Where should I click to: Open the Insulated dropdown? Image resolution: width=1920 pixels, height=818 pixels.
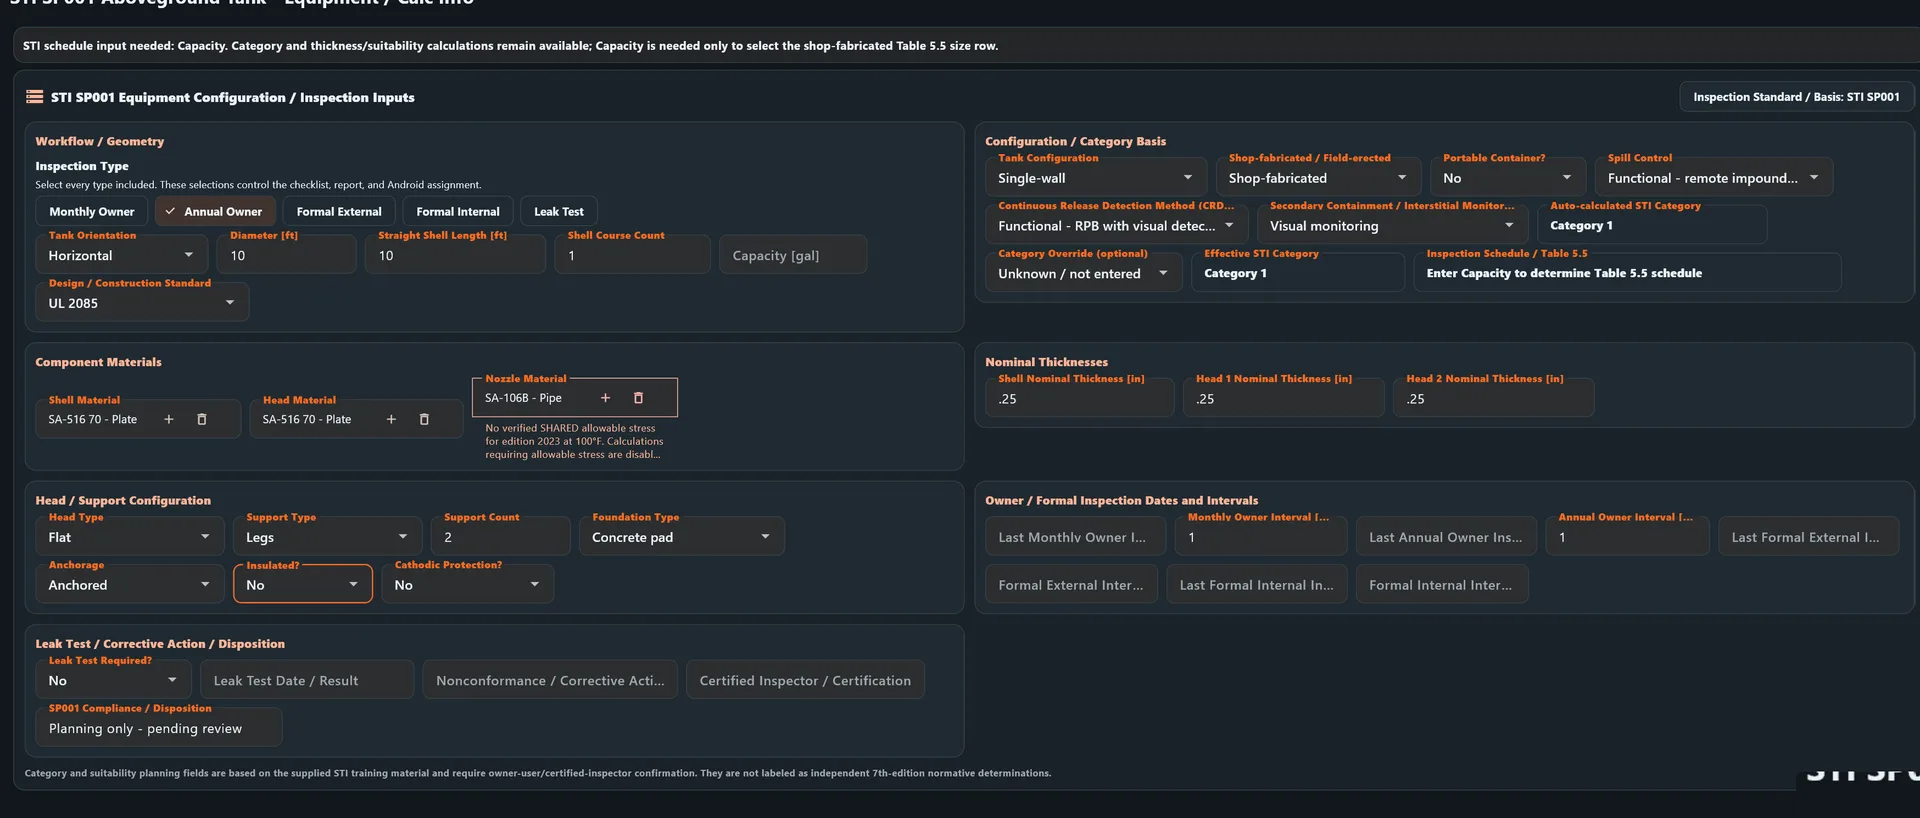303,585
